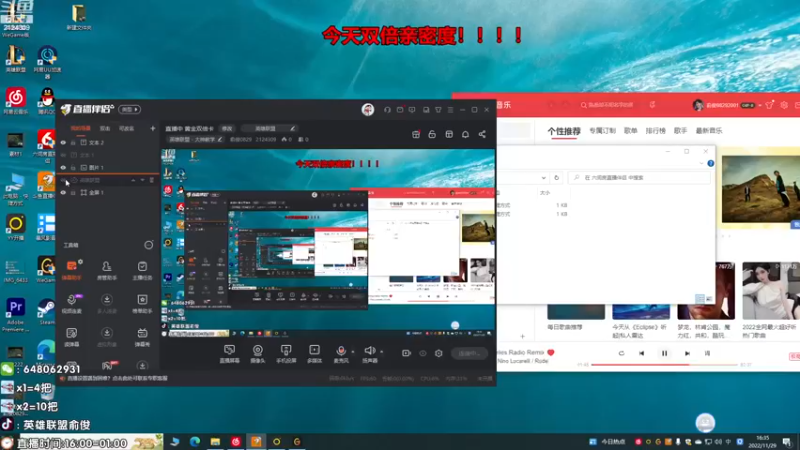
Task: Open headset support icon in 直播伴侣 title bar
Action: click(387, 110)
